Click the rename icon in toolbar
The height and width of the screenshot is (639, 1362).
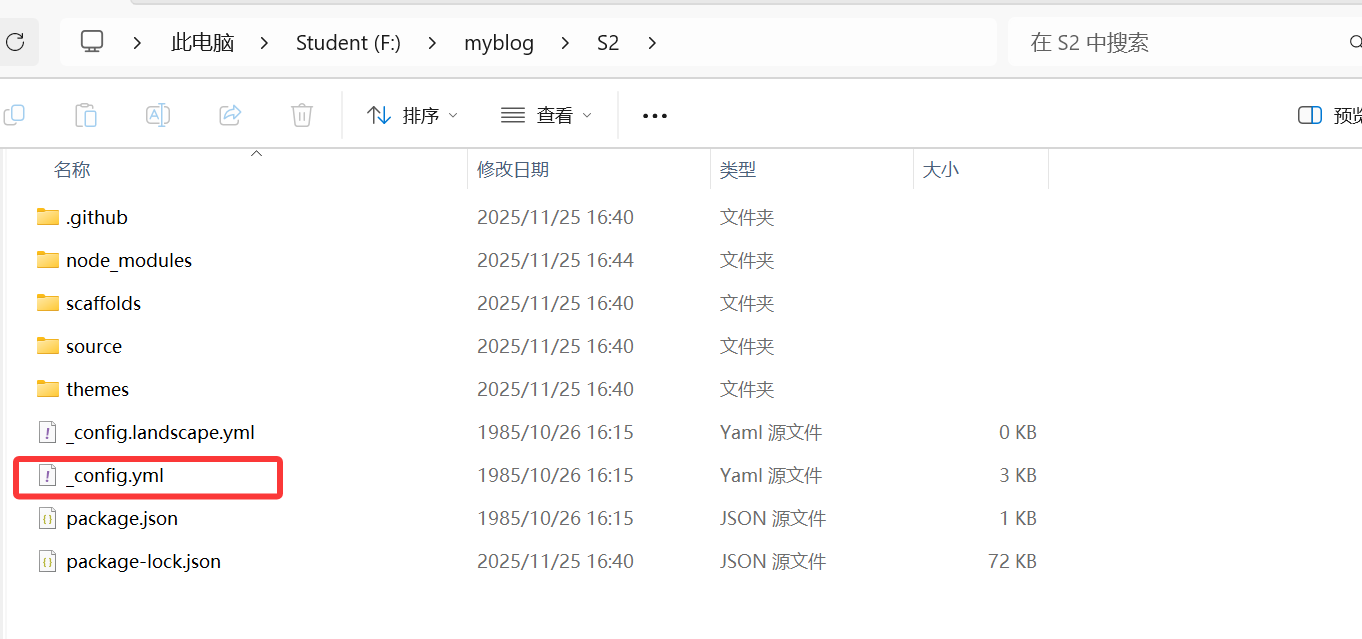click(x=158, y=115)
